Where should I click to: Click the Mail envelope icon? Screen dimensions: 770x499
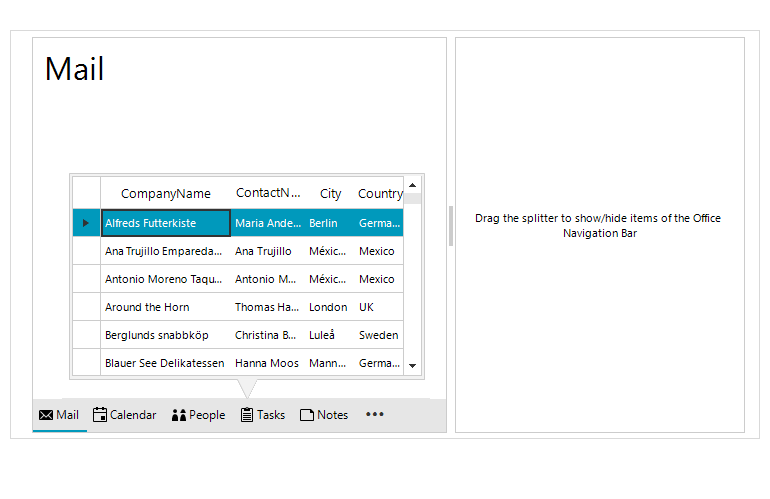click(46, 415)
